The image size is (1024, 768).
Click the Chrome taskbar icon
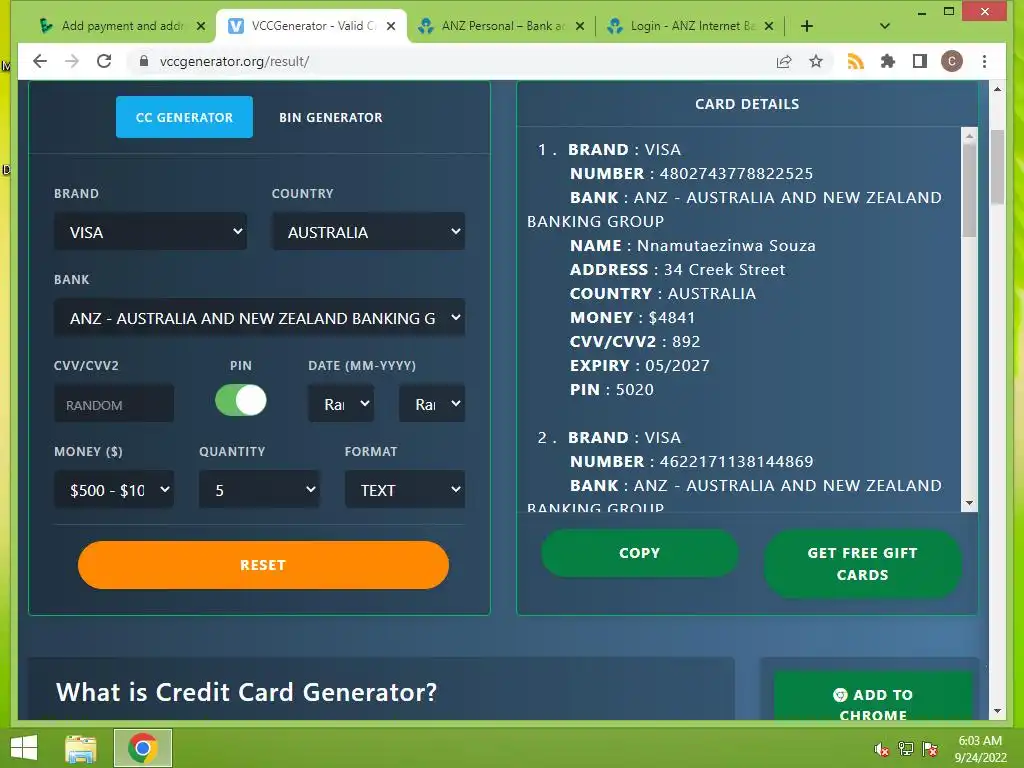(x=143, y=748)
